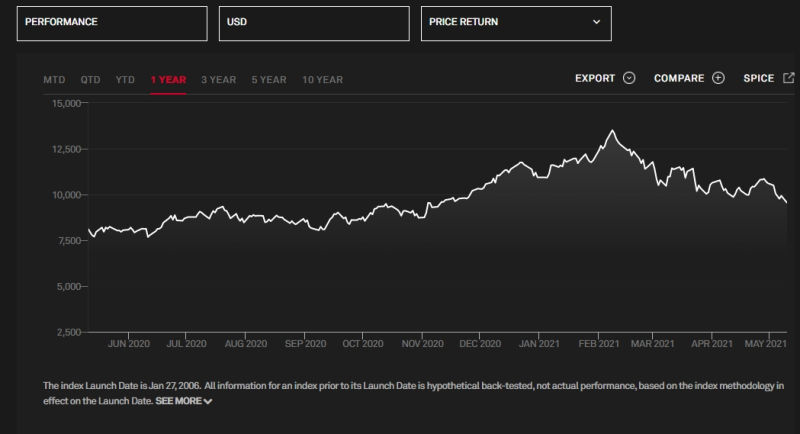This screenshot has height=434, width=800.
Task: Click the EXPORT label
Action: [x=595, y=78]
